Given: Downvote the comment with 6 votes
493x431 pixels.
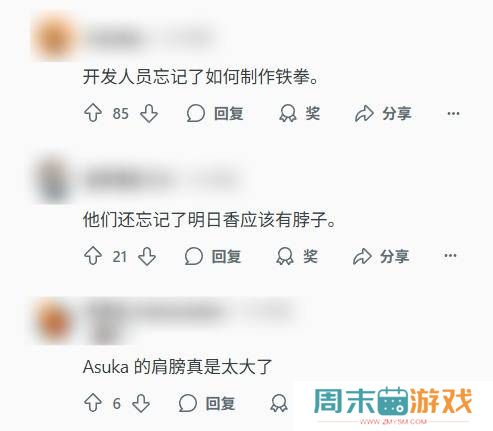Looking at the screenshot, I should (141, 403).
